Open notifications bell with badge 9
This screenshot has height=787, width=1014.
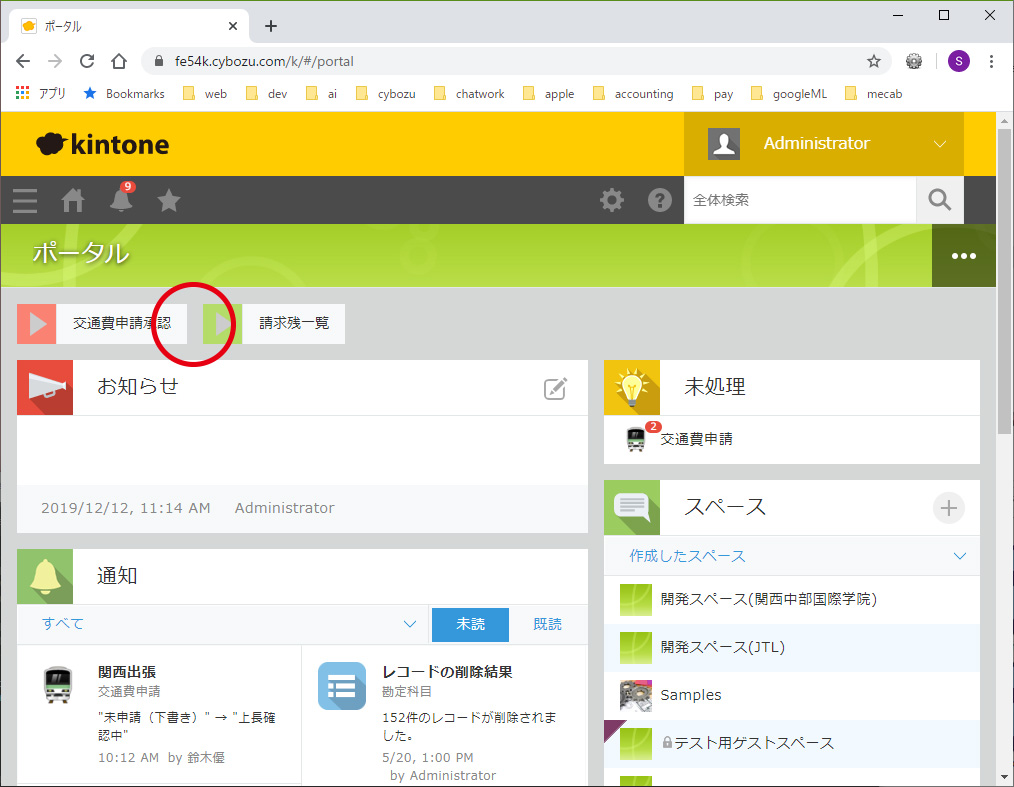point(121,197)
